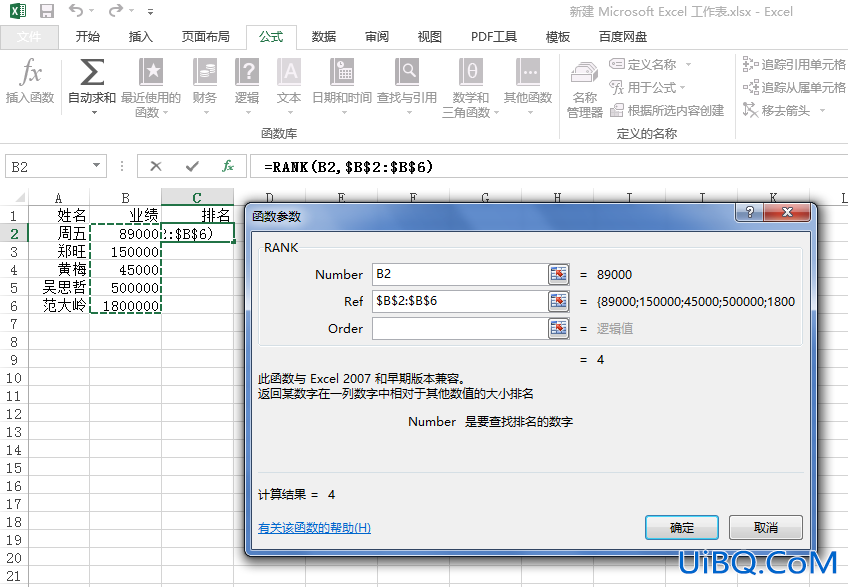Screen dimensions: 848x587
Task: Switch to the PDF工具 tab
Action: point(494,37)
